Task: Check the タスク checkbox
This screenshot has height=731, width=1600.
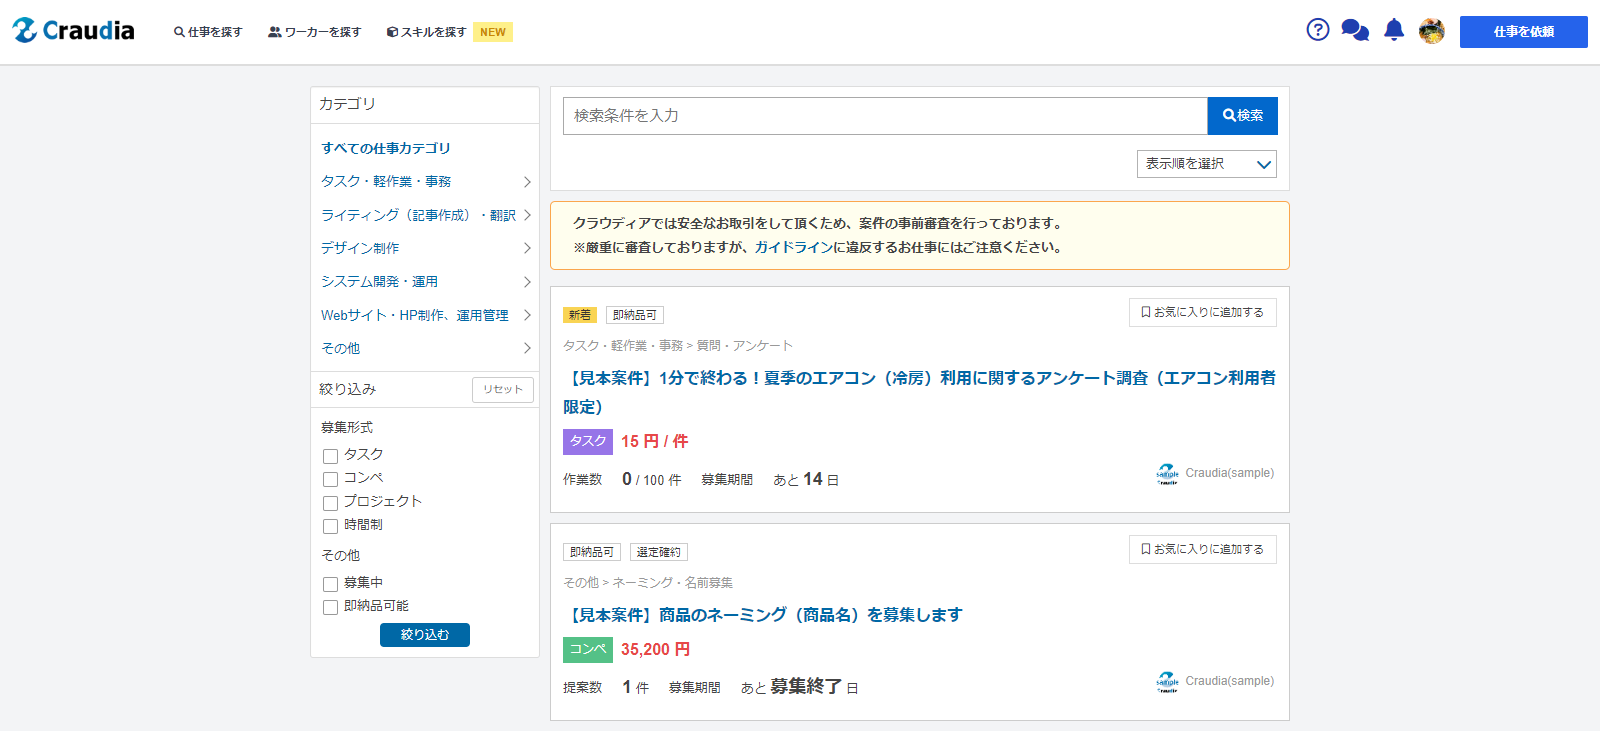Action: coord(330,456)
